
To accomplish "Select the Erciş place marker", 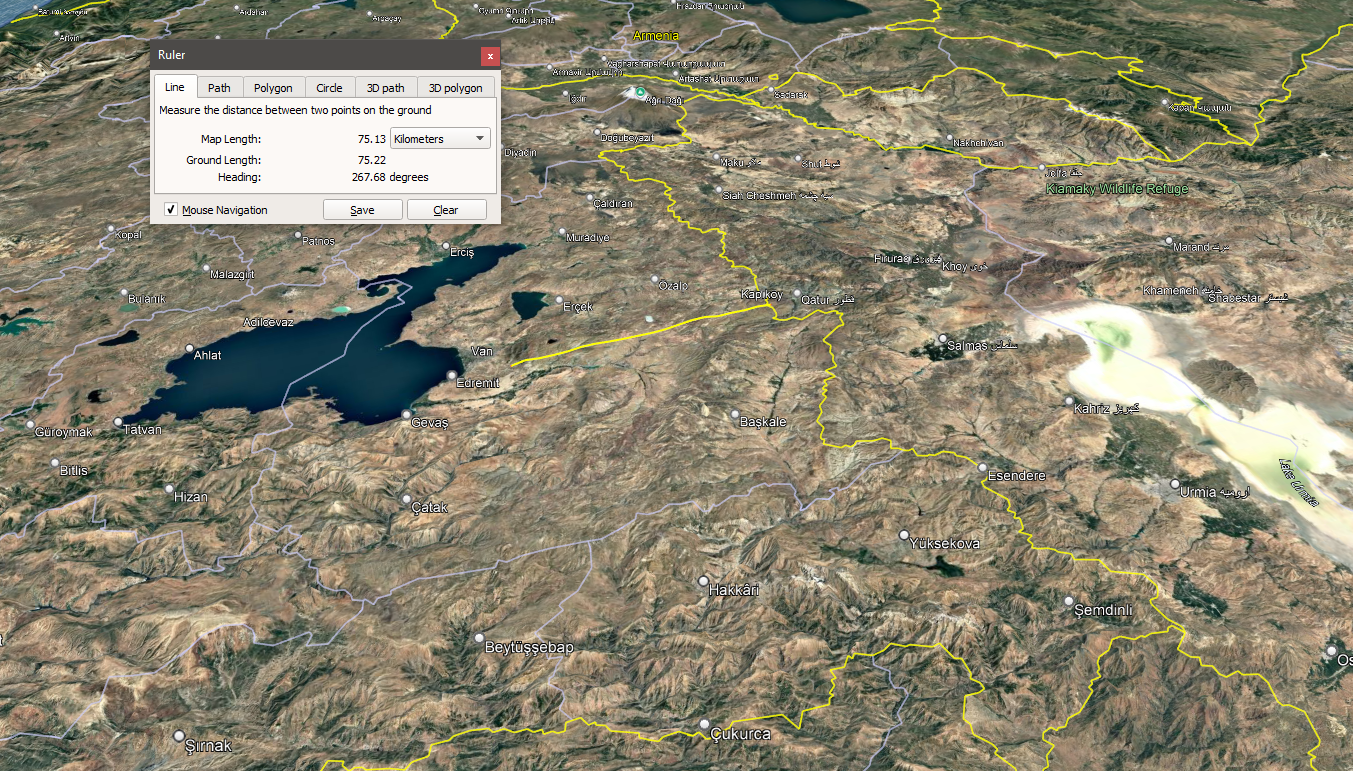I will 446,245.
